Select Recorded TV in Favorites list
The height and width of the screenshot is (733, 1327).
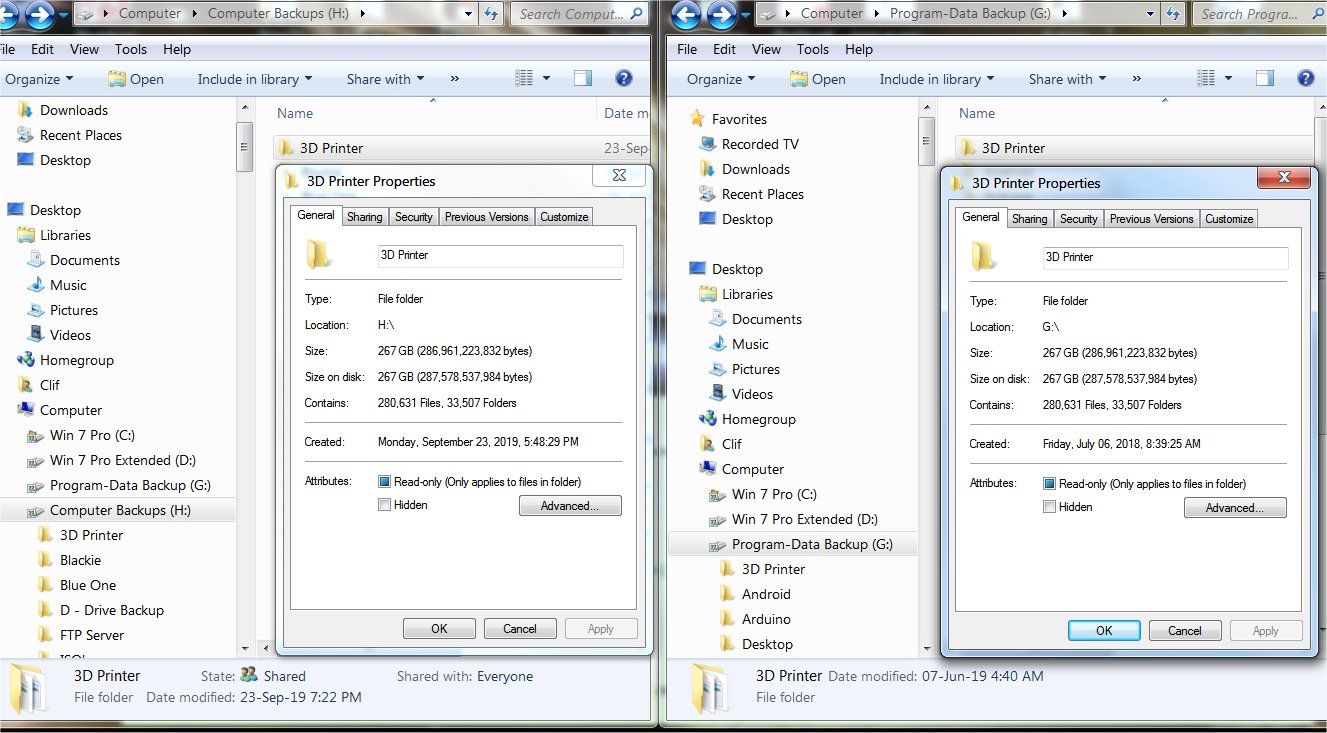click(759, 144)
